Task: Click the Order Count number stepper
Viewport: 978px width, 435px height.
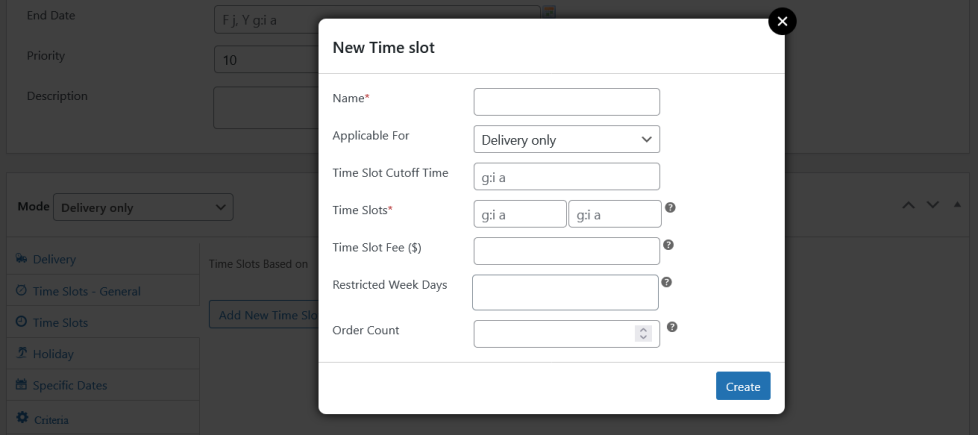Action: coord(643,334)
